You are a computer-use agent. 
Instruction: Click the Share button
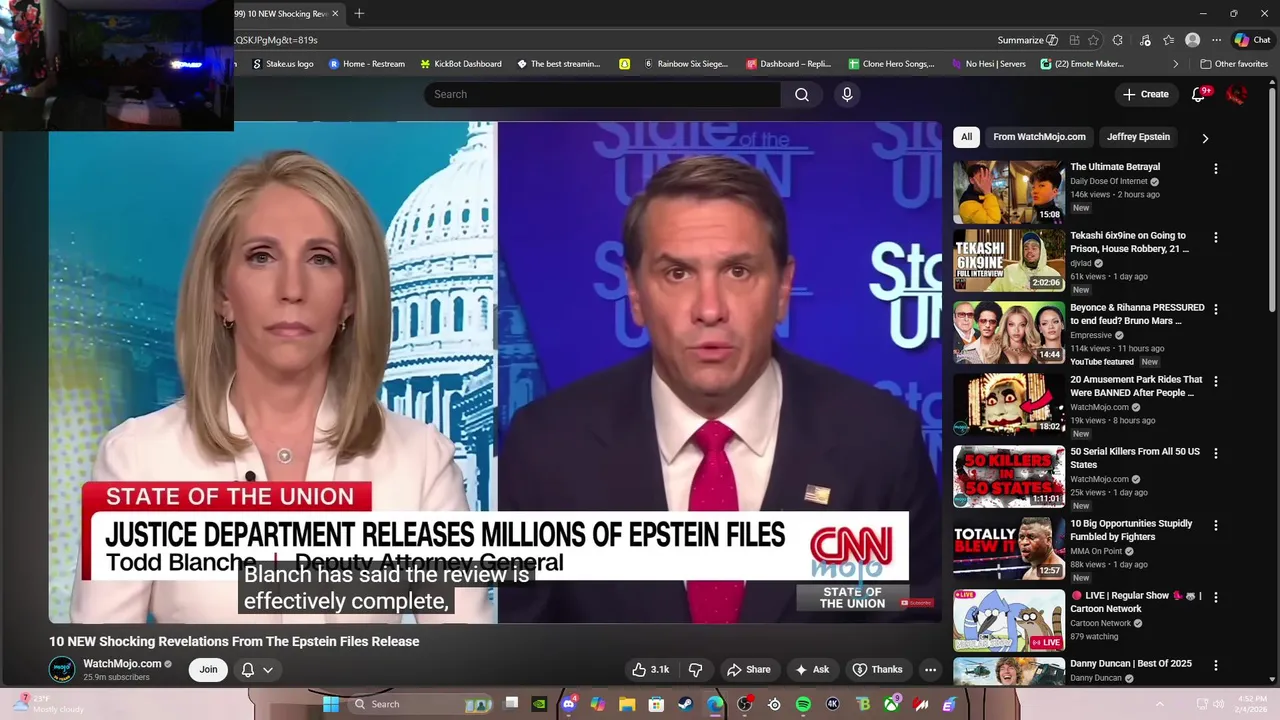click(749, 670)
